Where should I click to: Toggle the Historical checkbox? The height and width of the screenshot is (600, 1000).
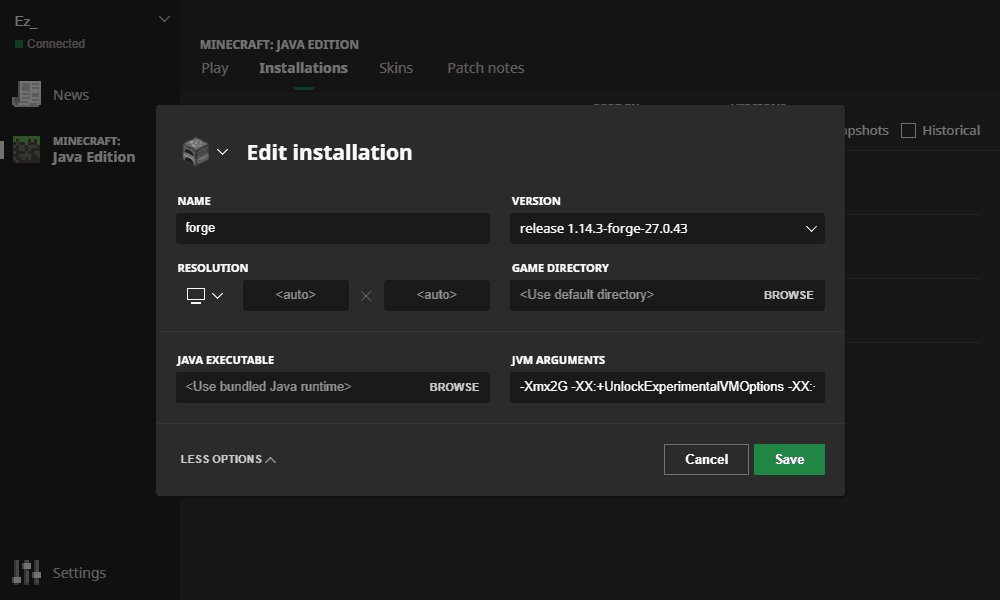tap(908, 131)
